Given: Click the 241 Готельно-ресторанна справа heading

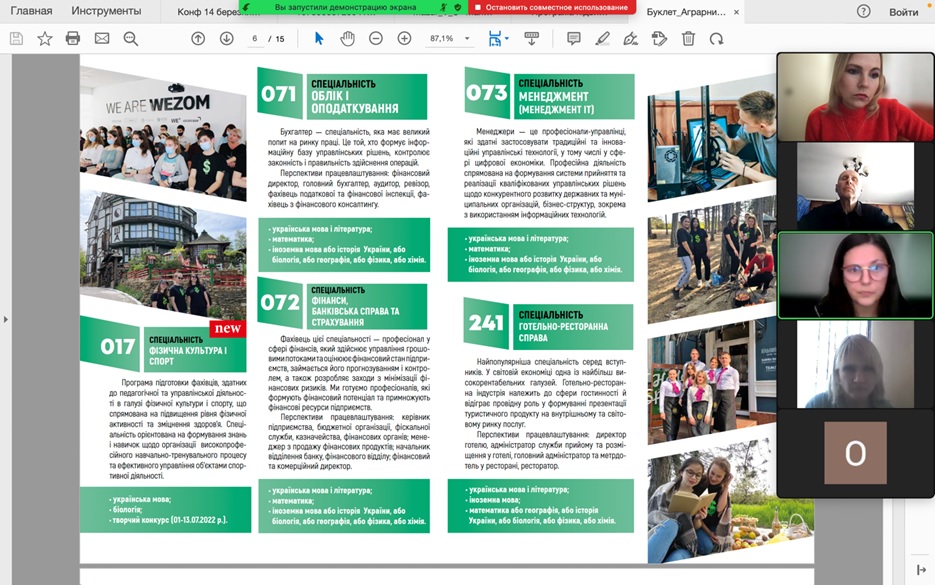Looking at the screenshot, I should (x=549, y=324).
